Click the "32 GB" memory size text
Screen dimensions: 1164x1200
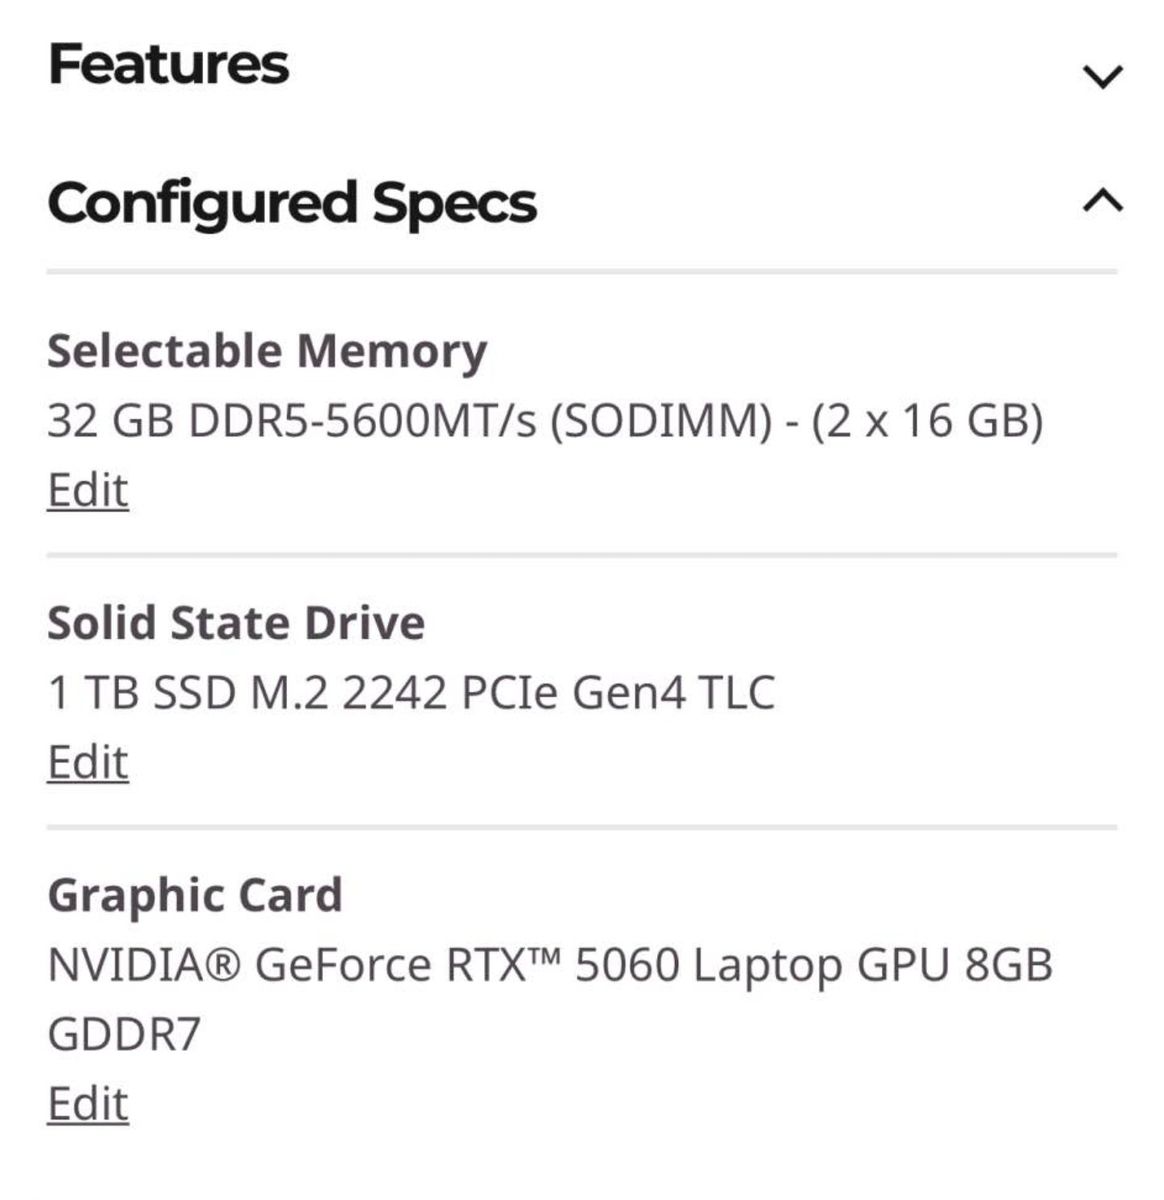click(x=111, y=420)
